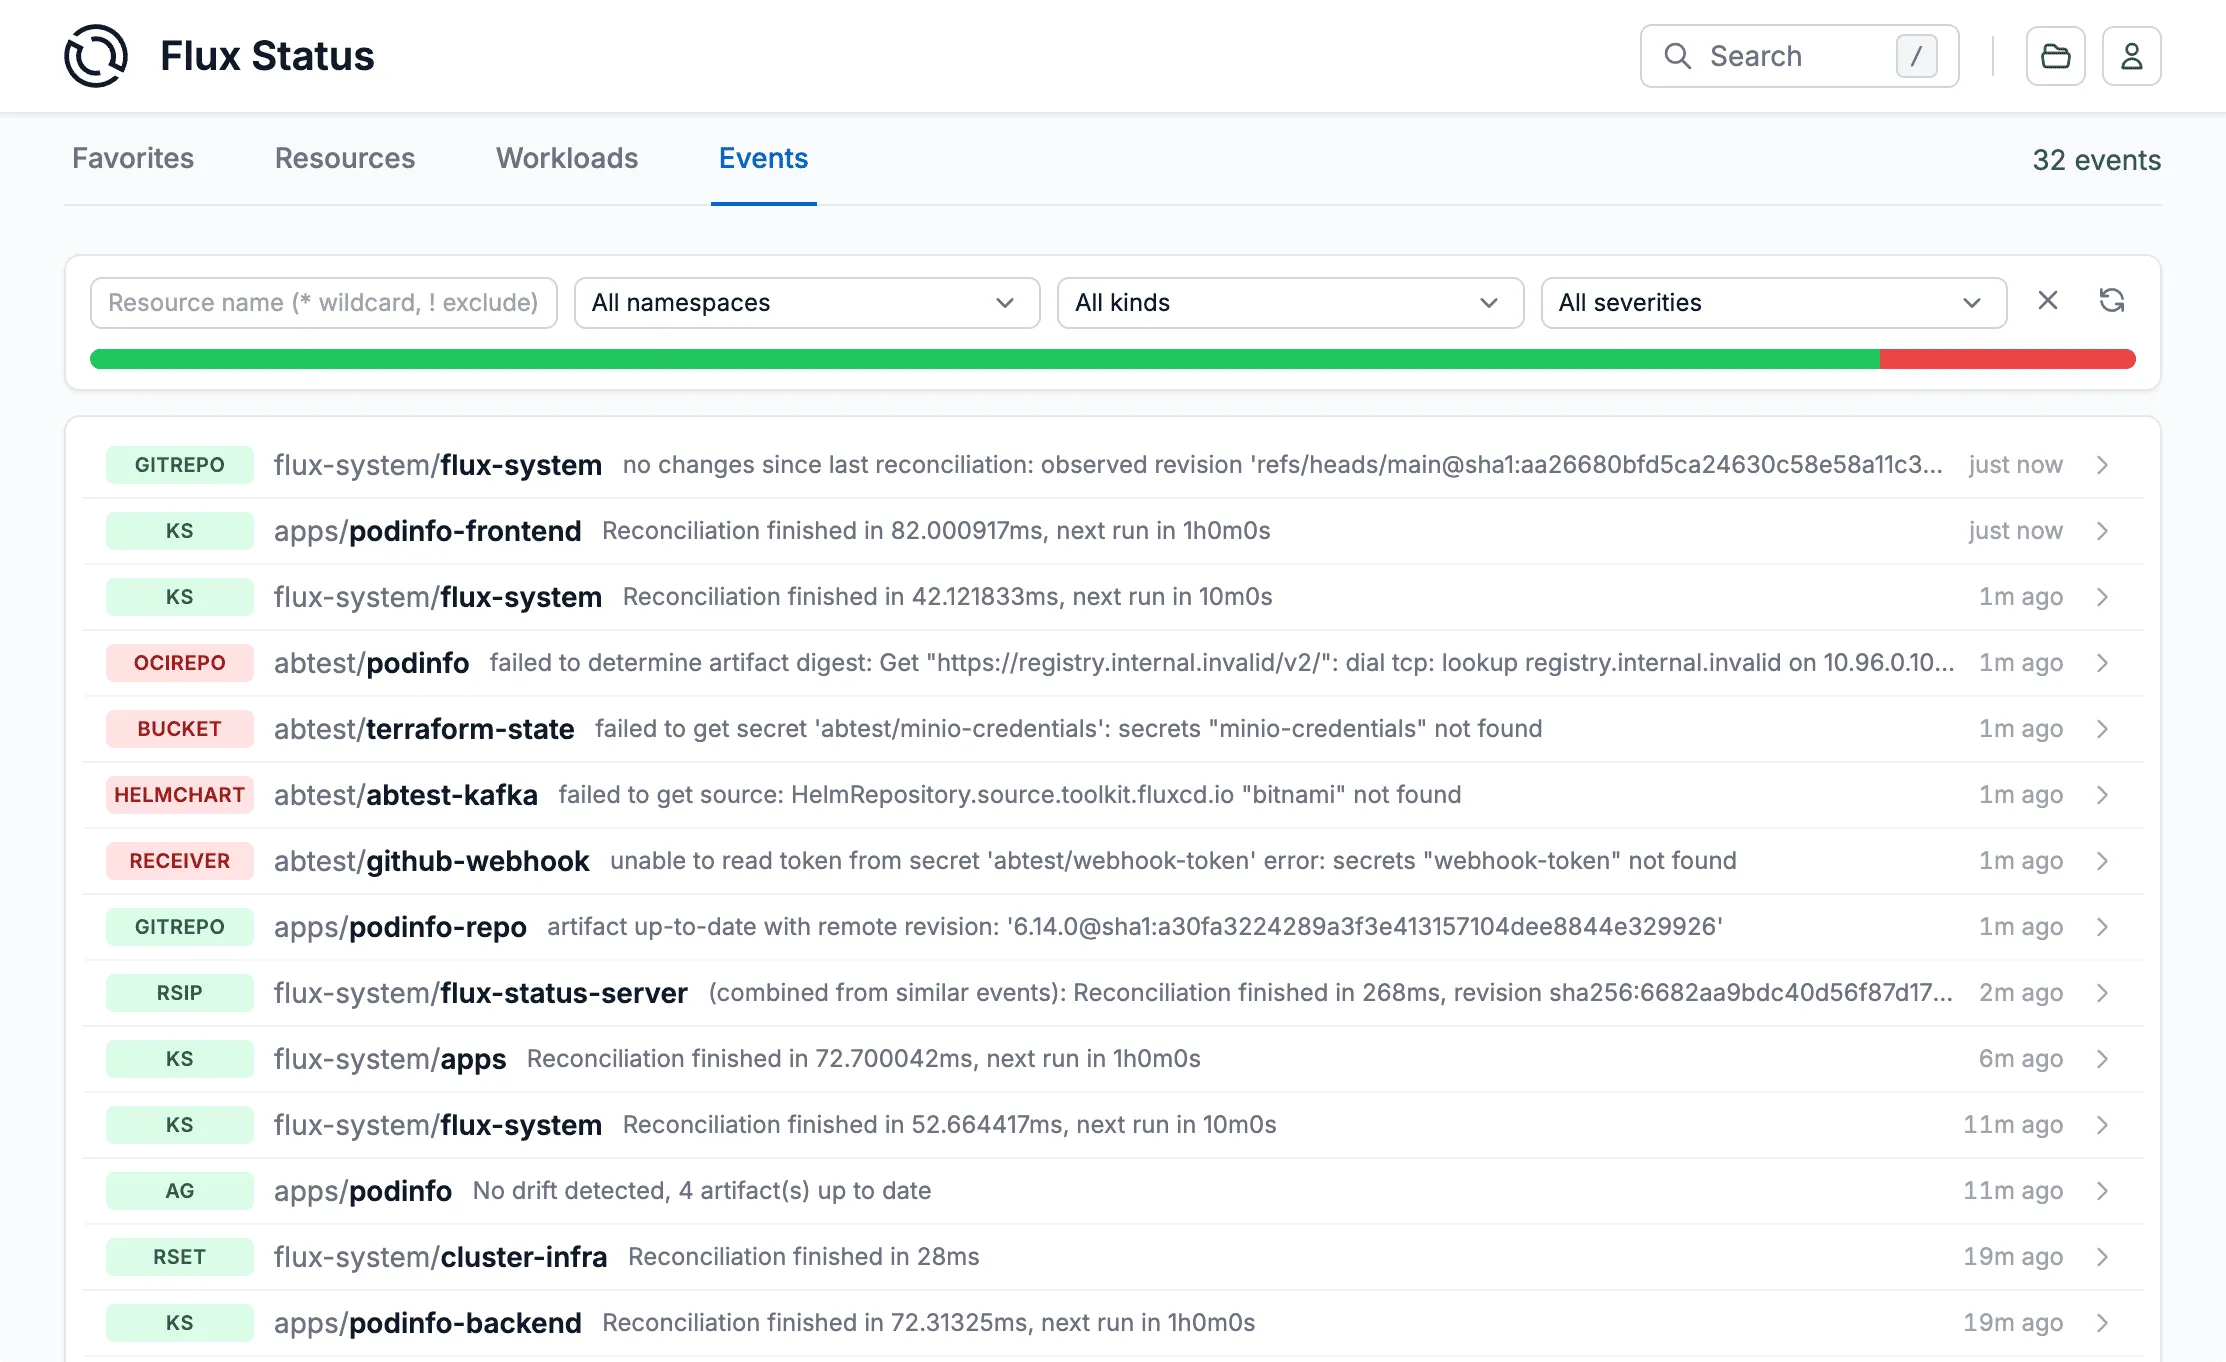2226x1362 pixels.
Task: Click the AG badge for apps/podinfo
Action: 180,1191
